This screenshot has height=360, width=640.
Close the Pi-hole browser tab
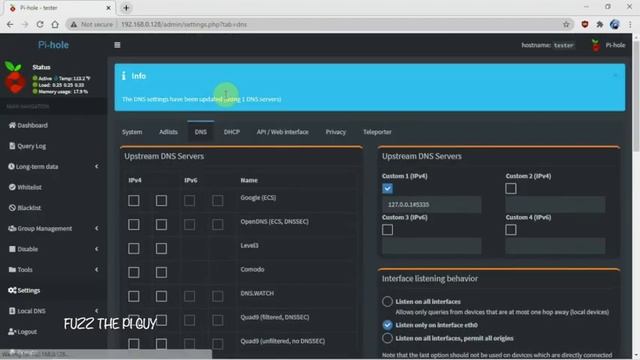pyautogui.click(x=109, y=8)
